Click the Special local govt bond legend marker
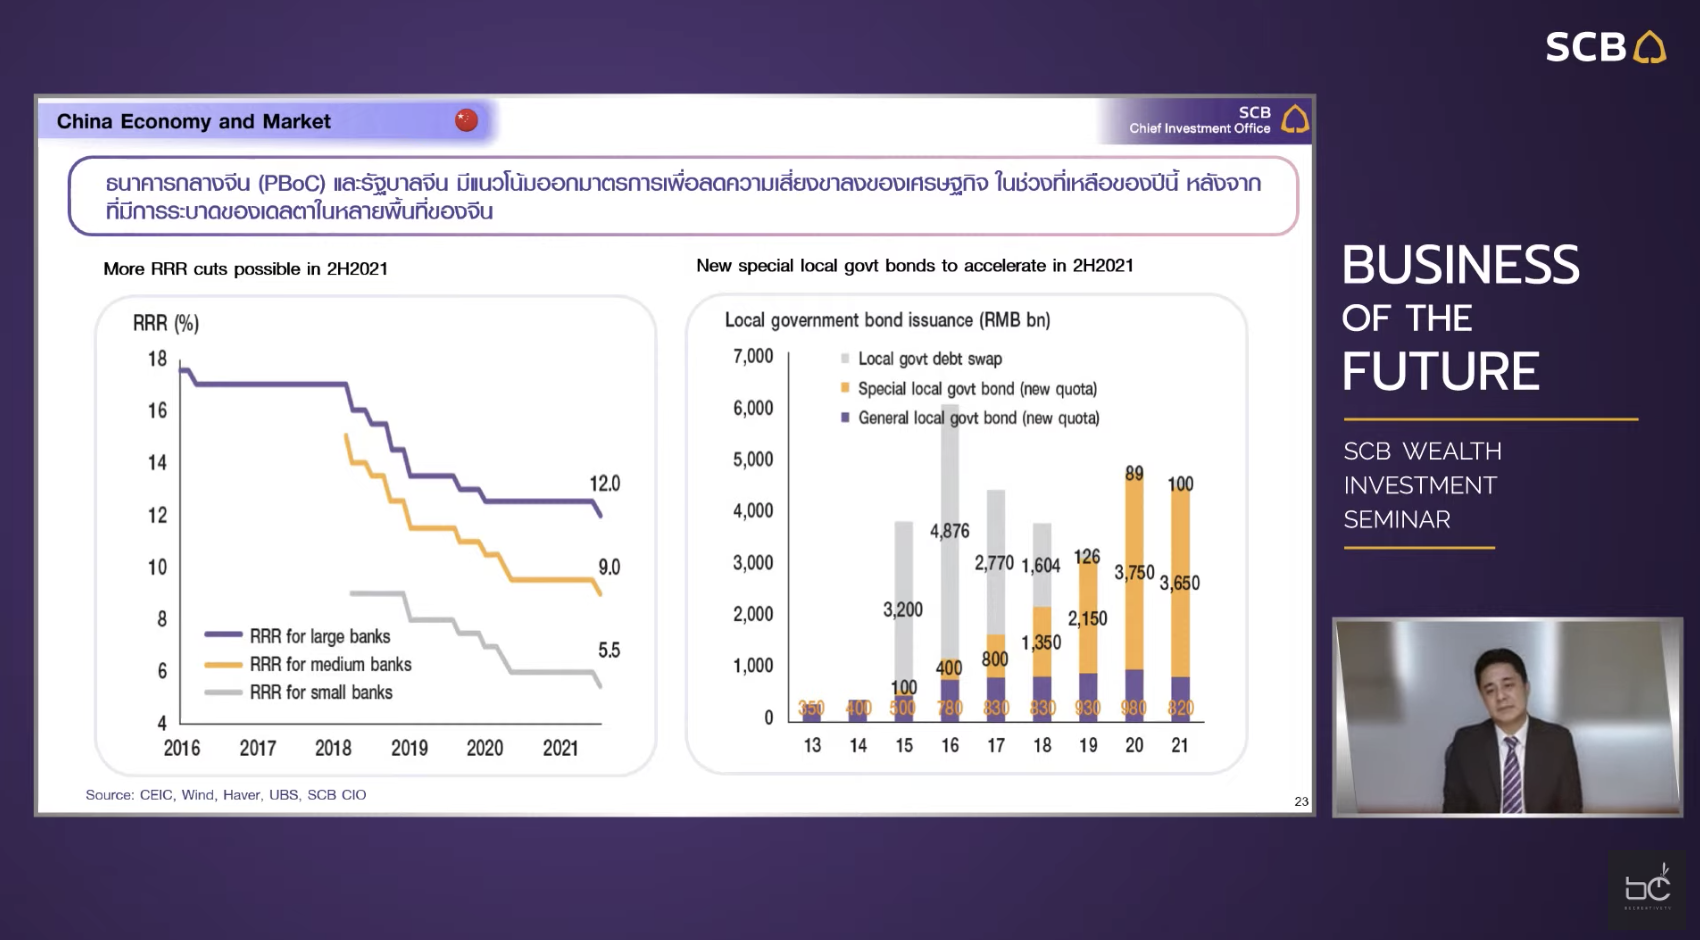The image size is (1700, 940). 845,388
